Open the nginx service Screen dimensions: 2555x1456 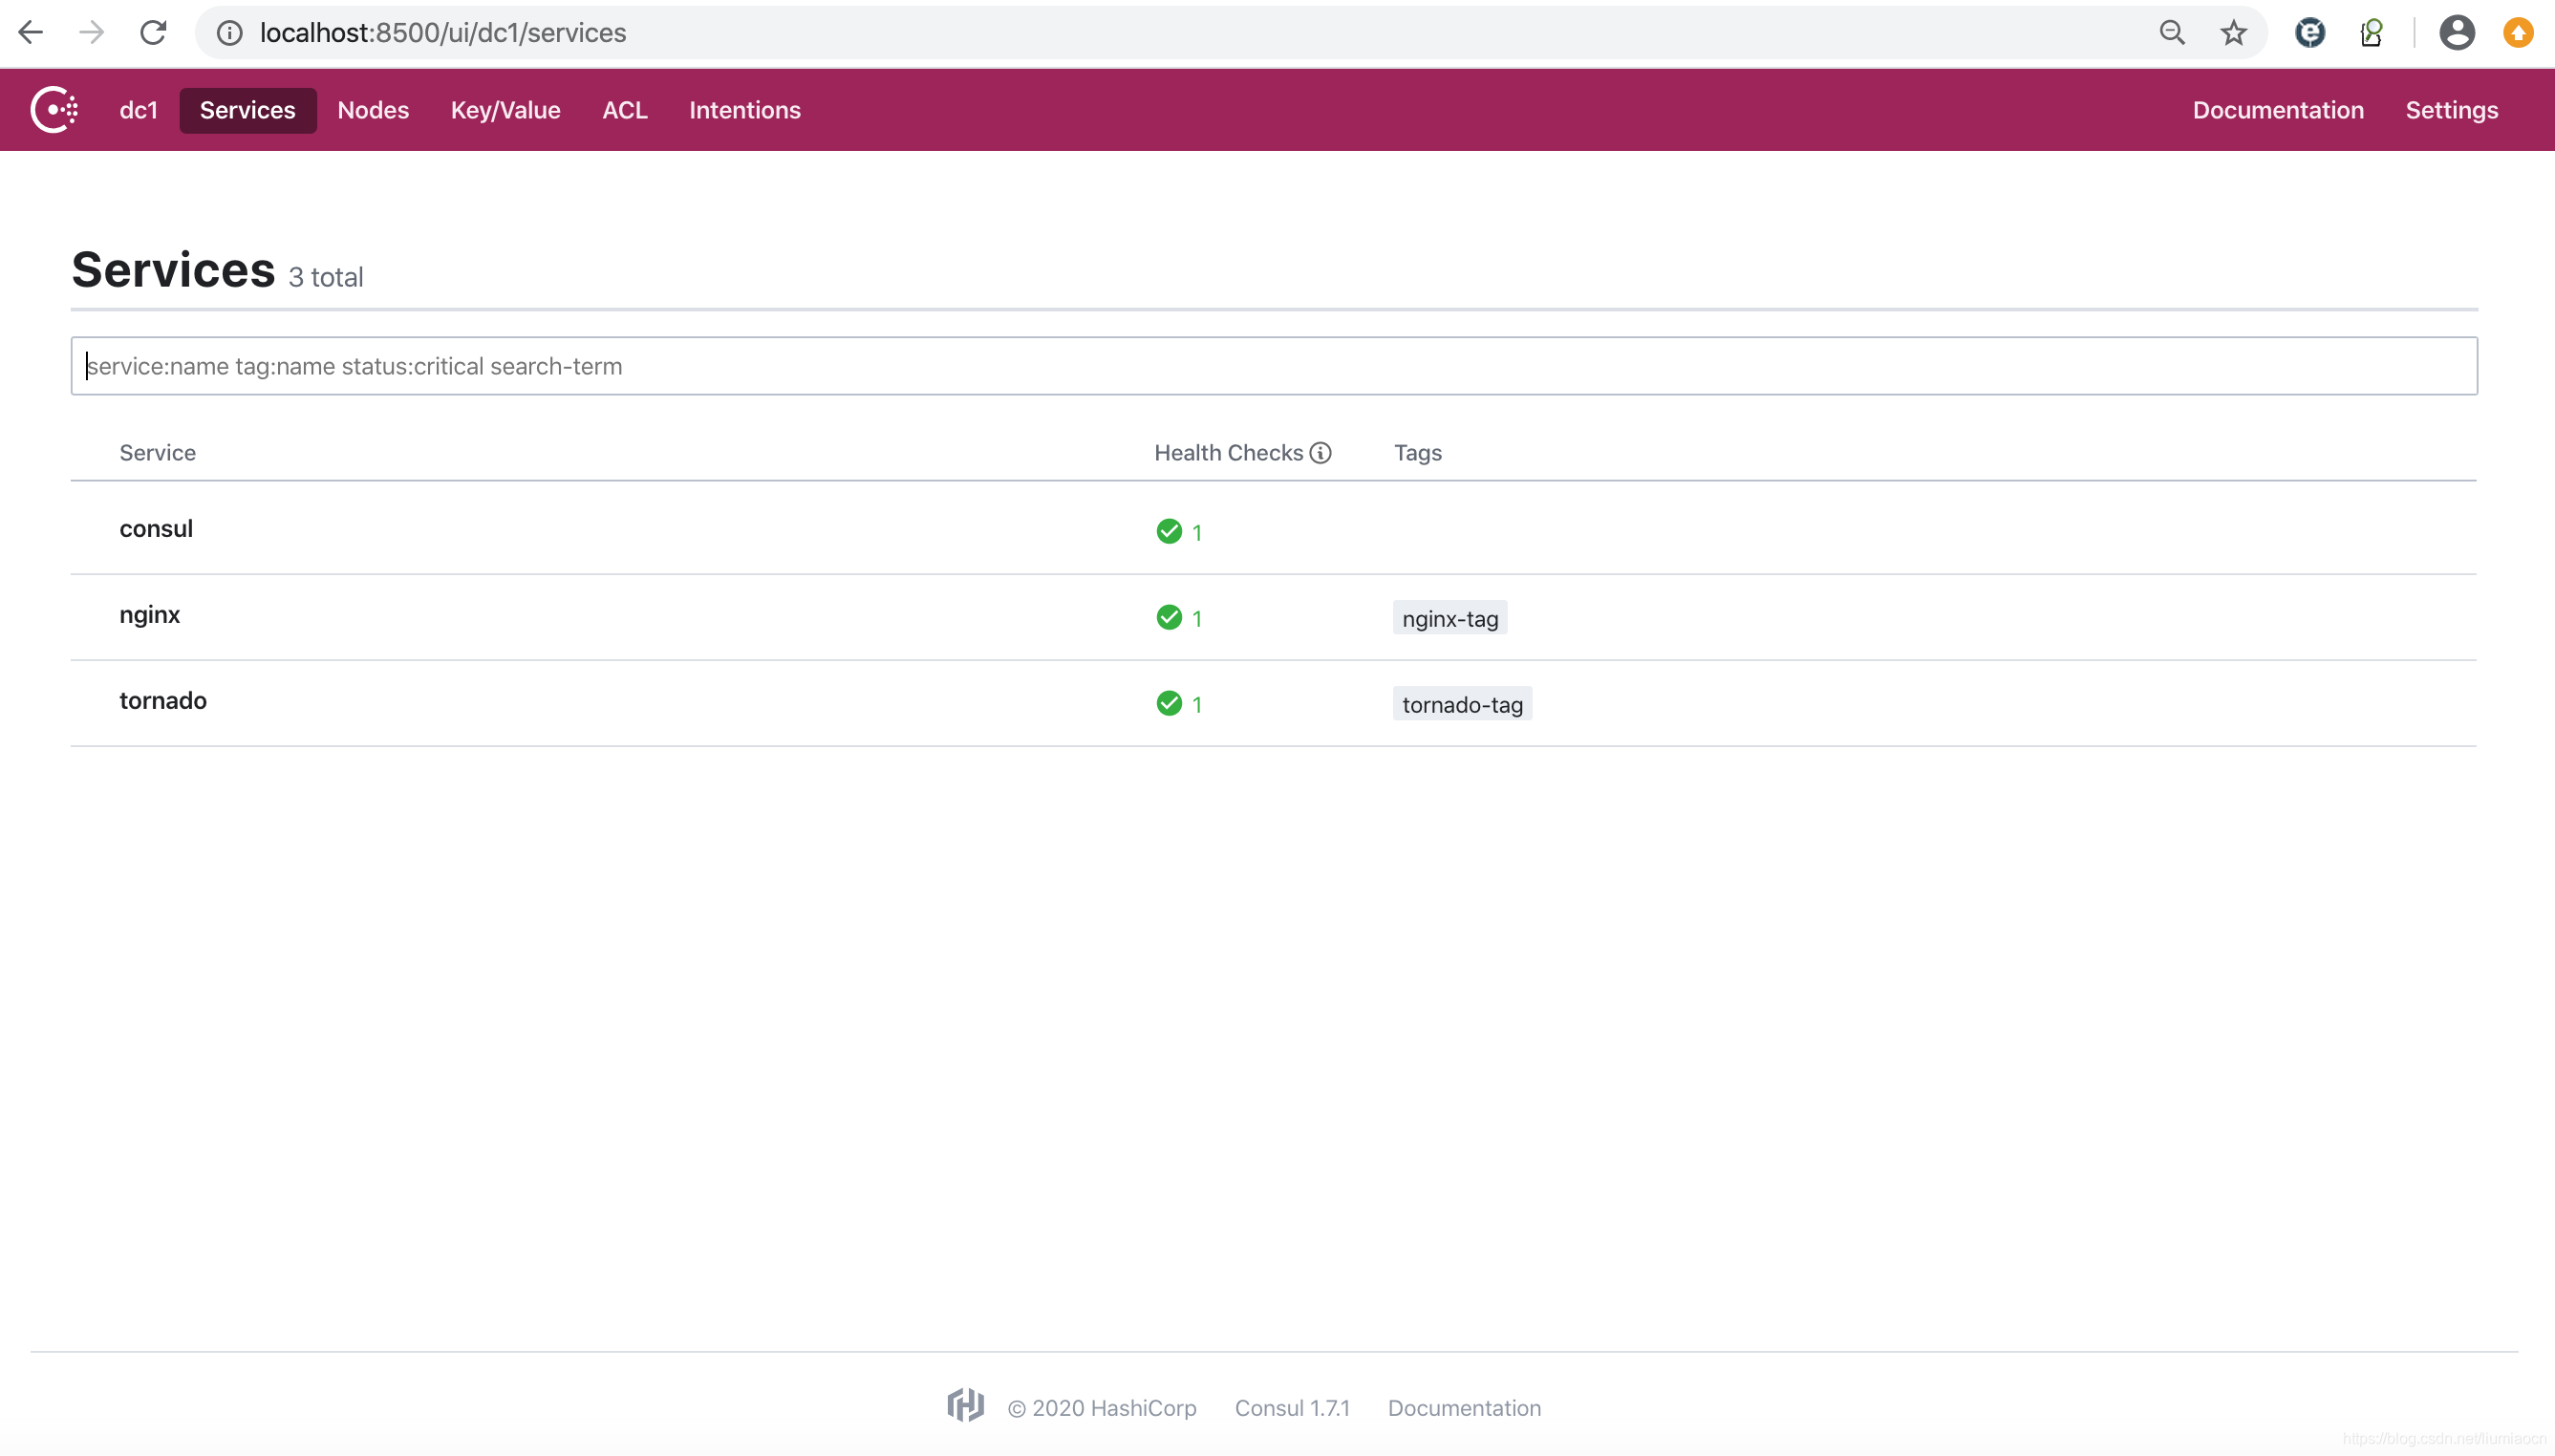150,615
